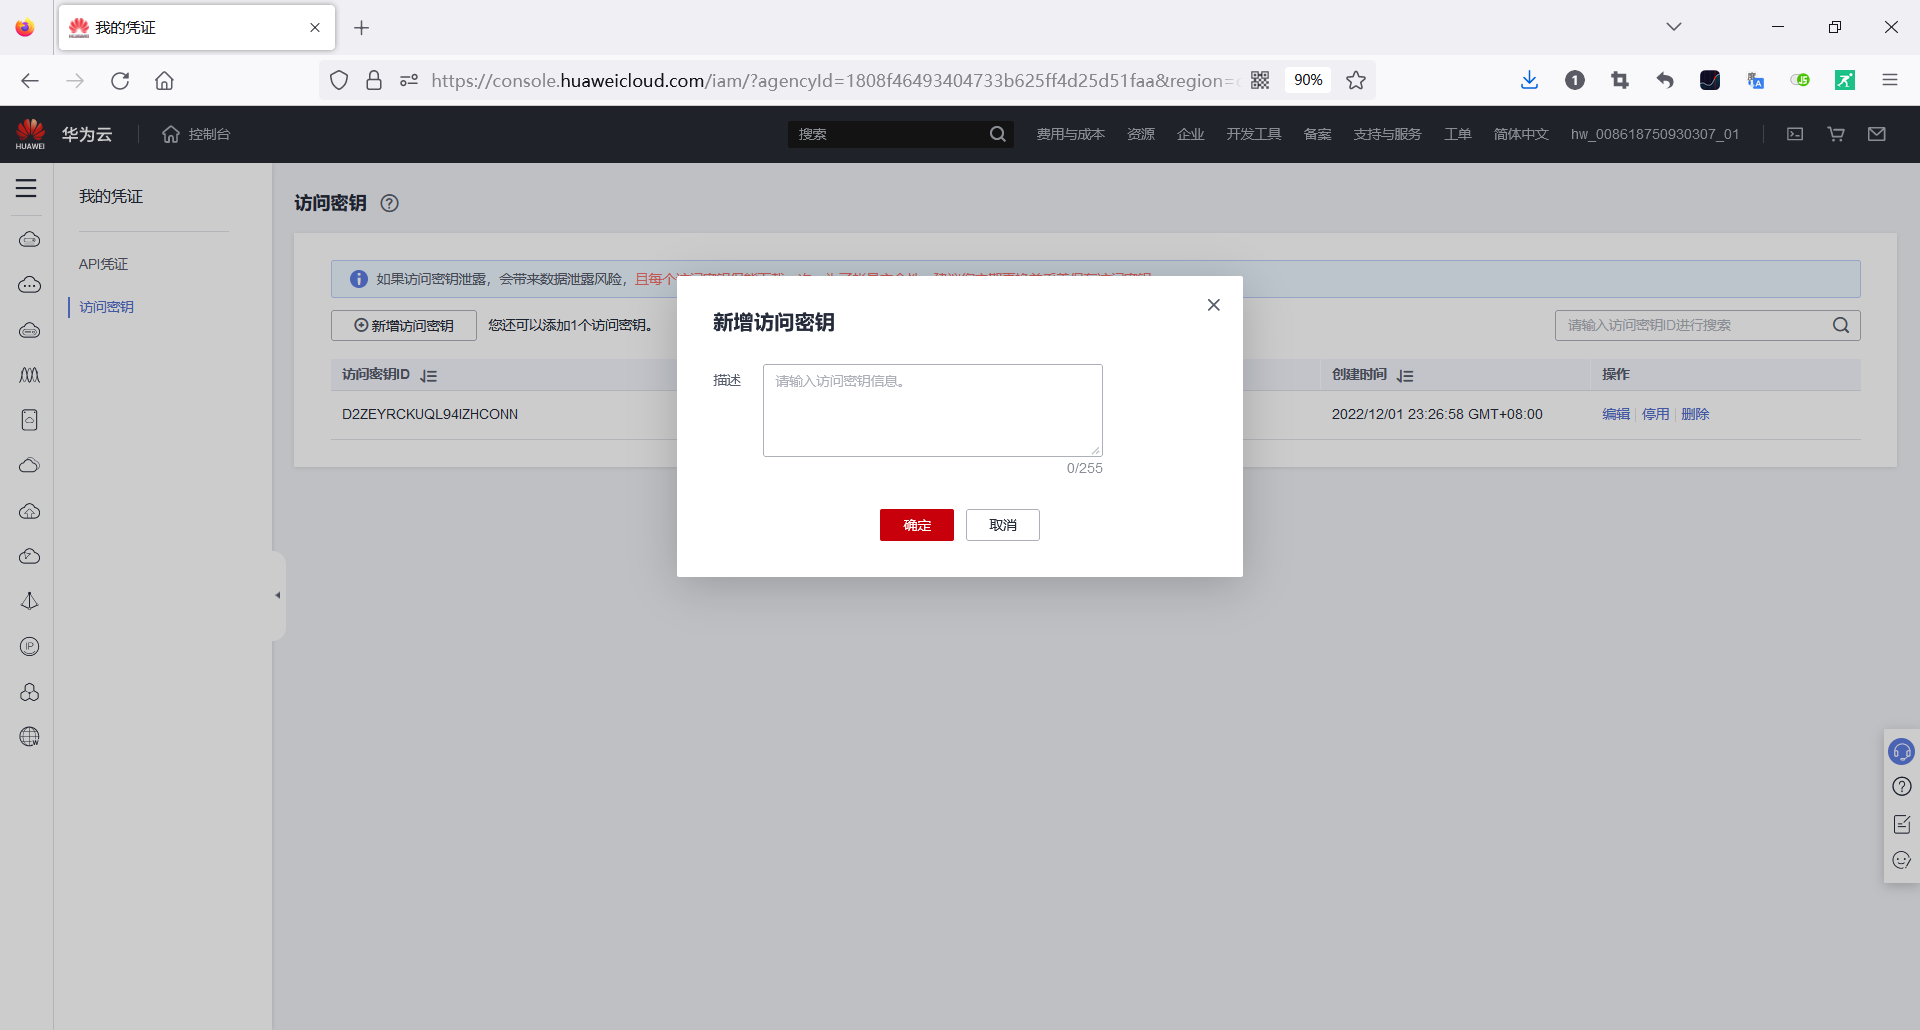Open the feedback edit icon
The image size is (1920, 1030).
(x=1902, y=824)
